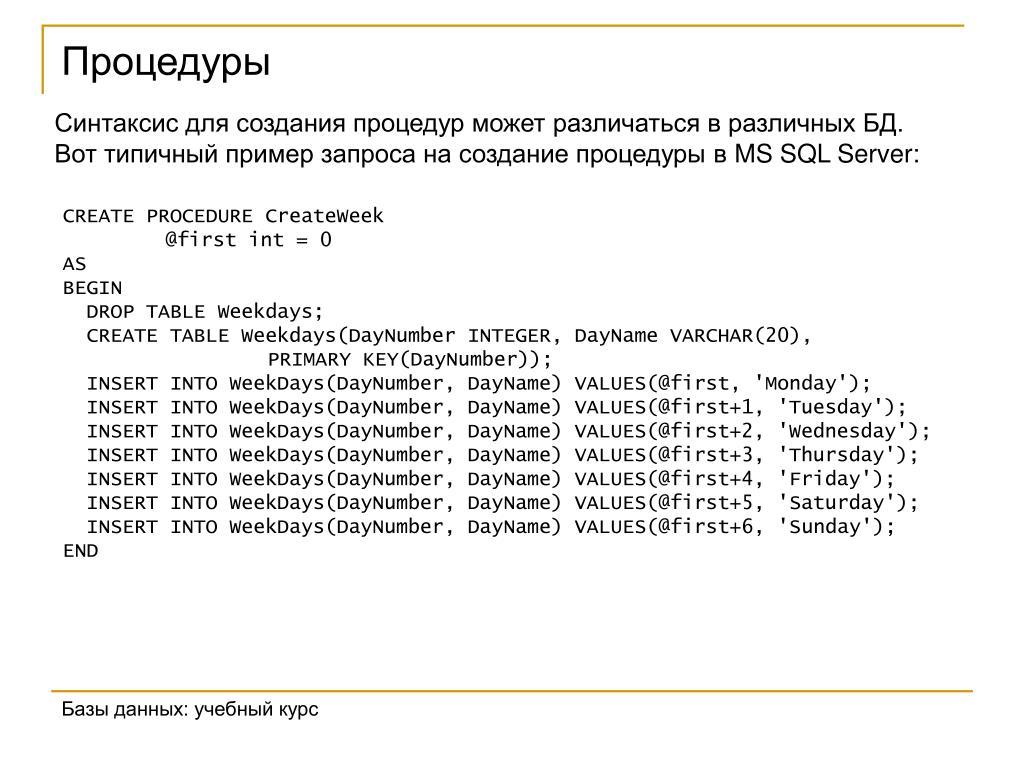Screen dimensions: 1024x768
Task: Click the footer "Базы данных: учебный курс"
Action: click(190, 709)
